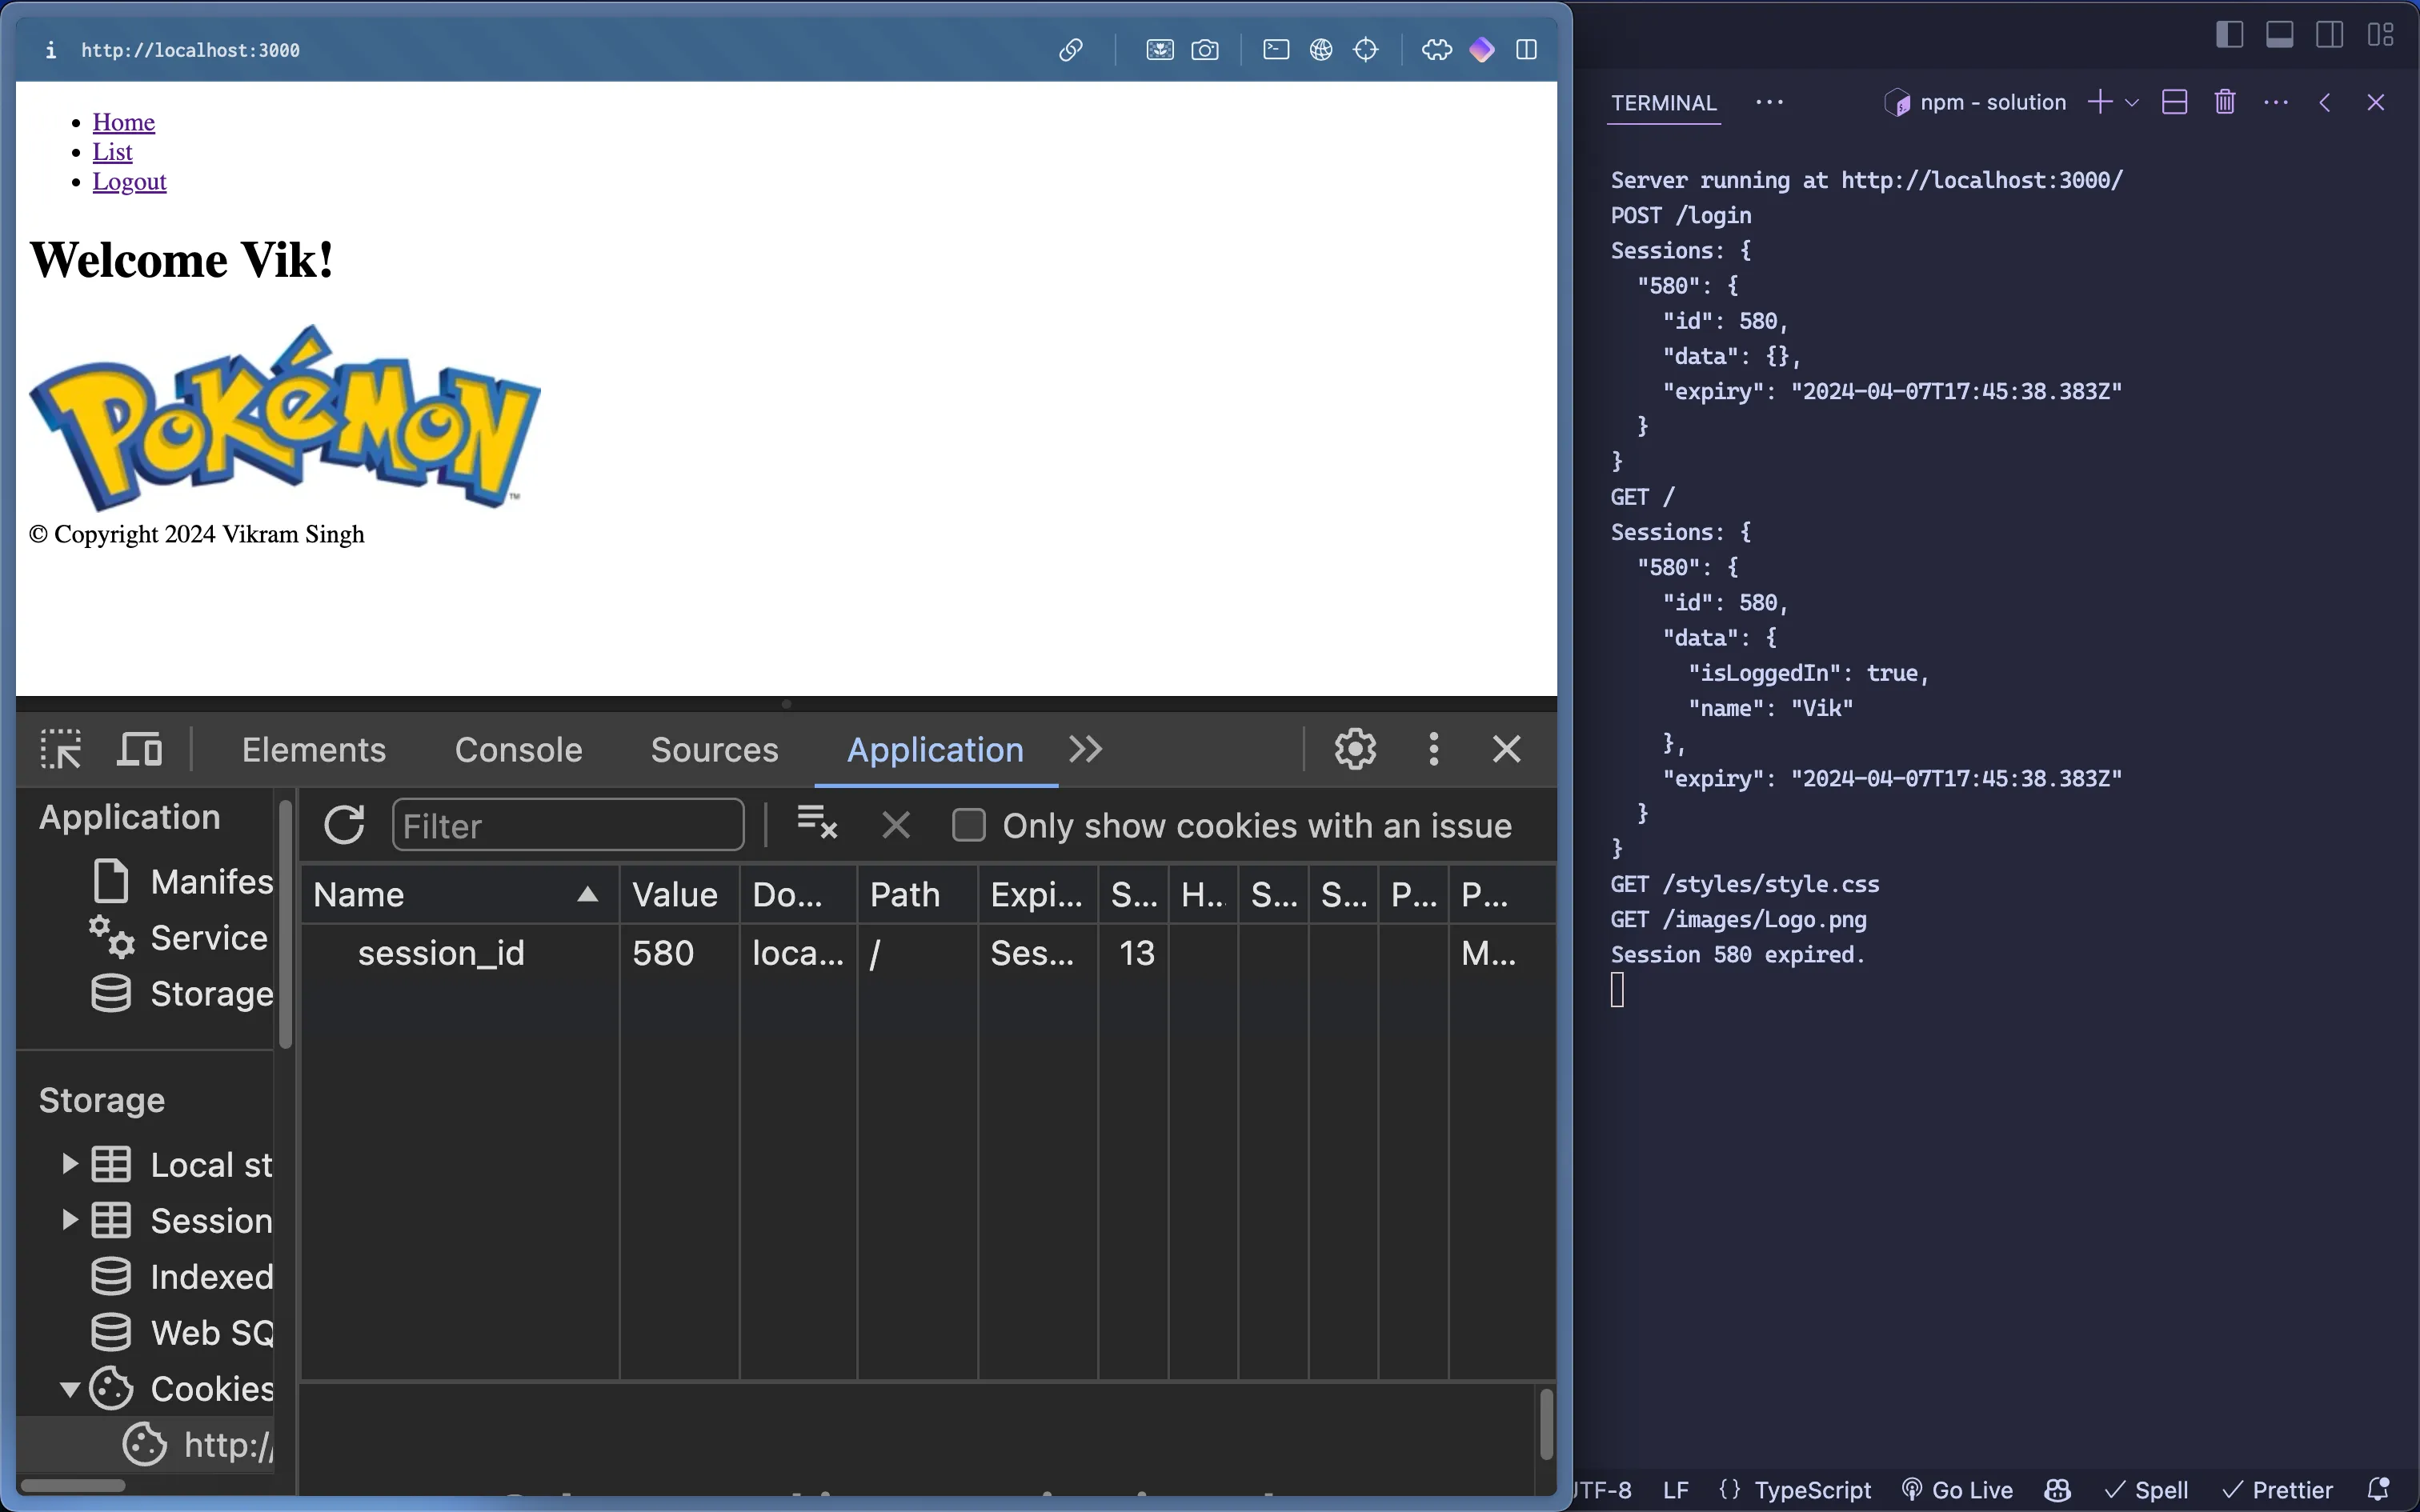Enable 'Only show cookies with an issue'
The width and height of the screenshot is (2420, 1512).
point(969,825)
